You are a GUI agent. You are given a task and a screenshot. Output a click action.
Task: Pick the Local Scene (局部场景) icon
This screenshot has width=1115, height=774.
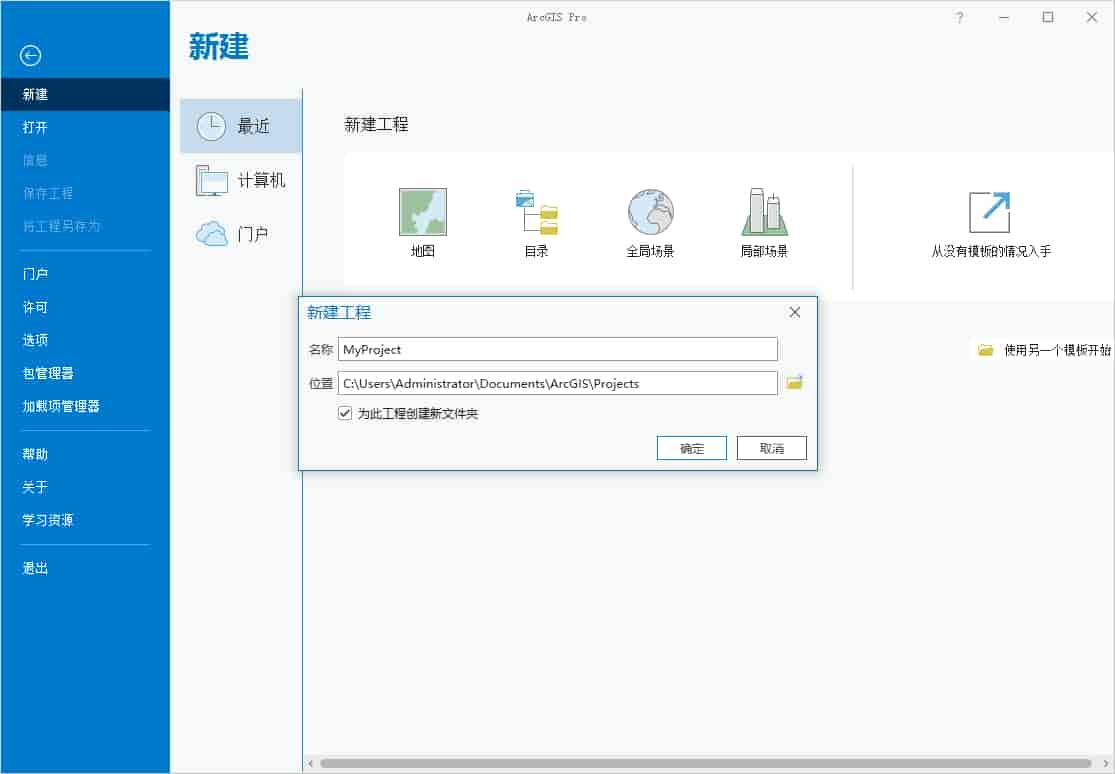764,212
